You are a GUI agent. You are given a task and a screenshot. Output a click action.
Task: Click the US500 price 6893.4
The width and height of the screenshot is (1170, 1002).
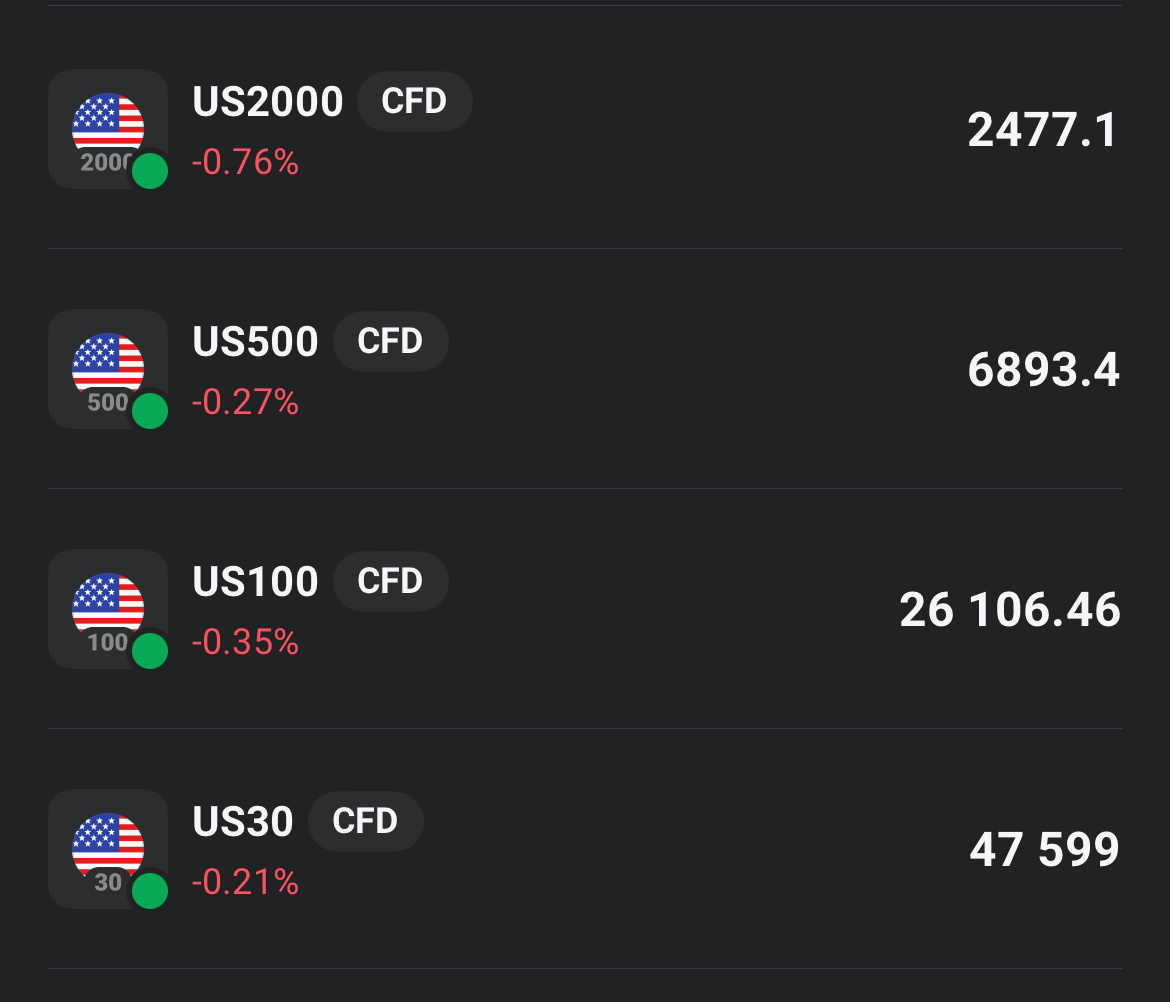[1043, 371]
